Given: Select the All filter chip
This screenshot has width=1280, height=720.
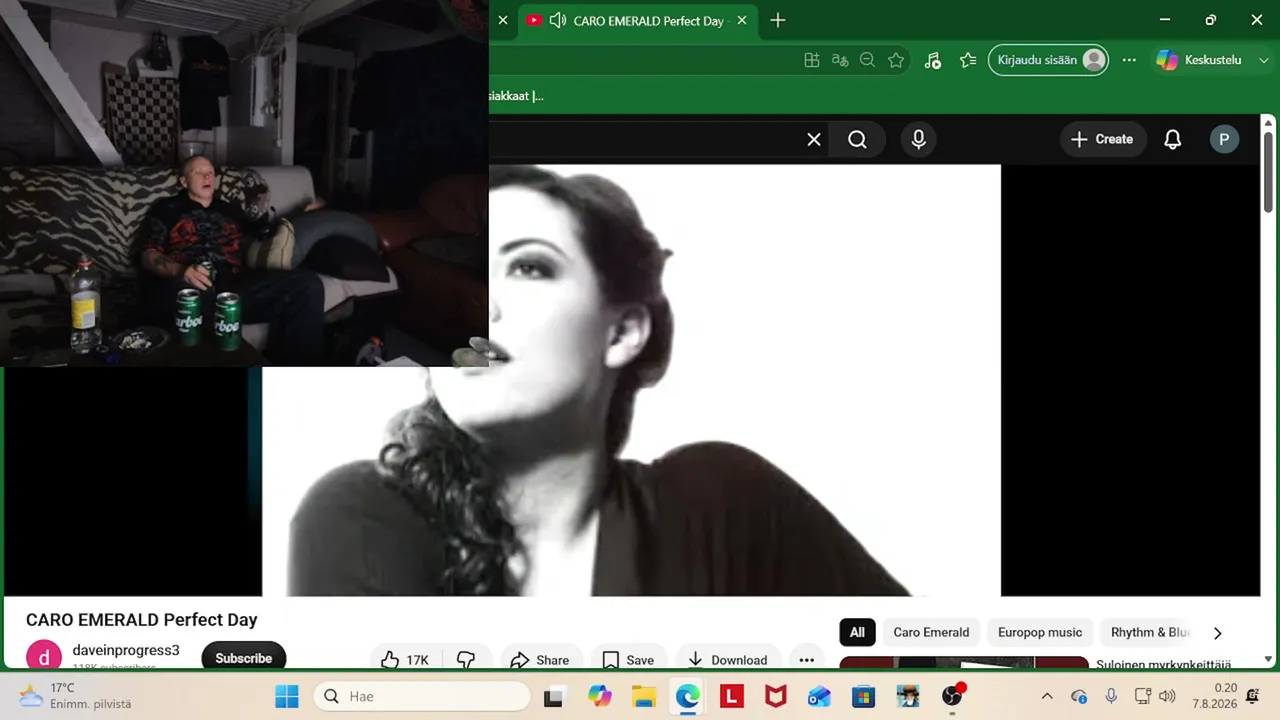Looking at the screenshot, I should click(x=857, y=632).
